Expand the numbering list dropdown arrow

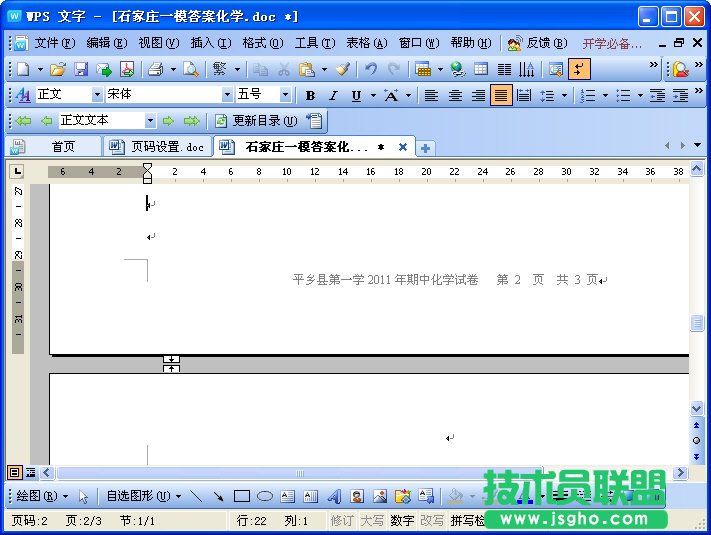pyautogui.click(x=605, y=96)
